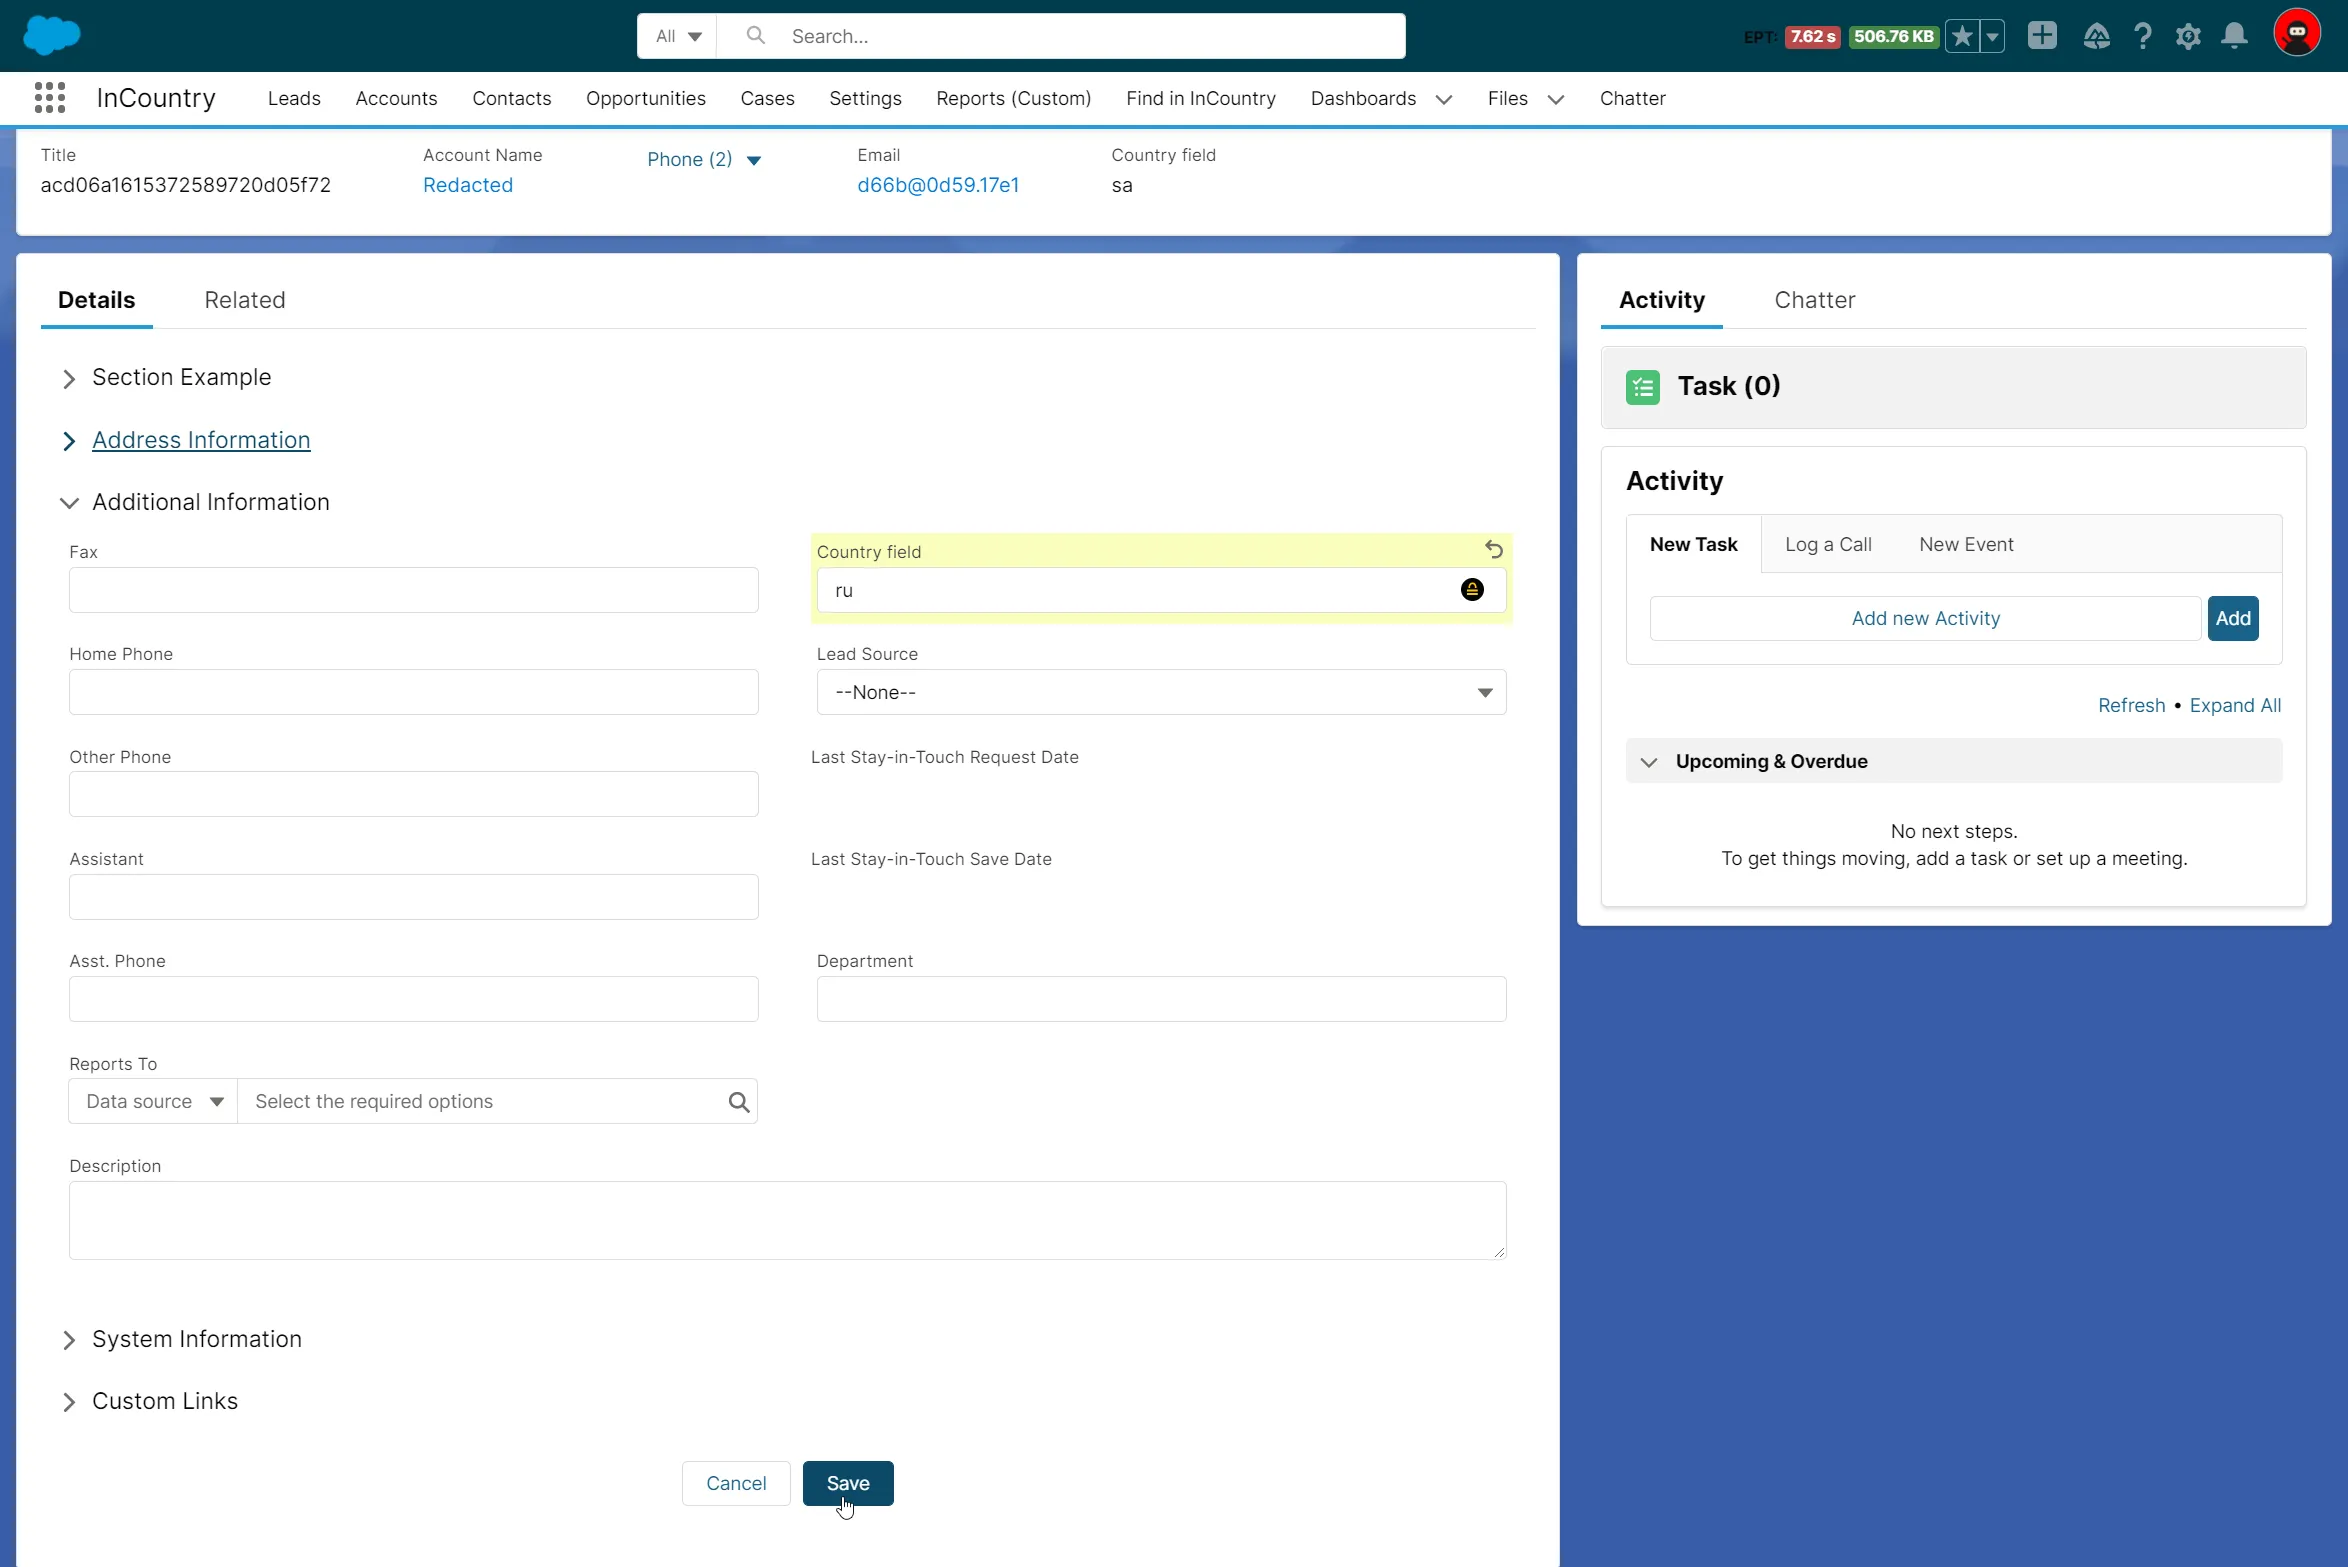Click inside the Description text area
Screen dimensions: 2348x1567
point(787,1220)
